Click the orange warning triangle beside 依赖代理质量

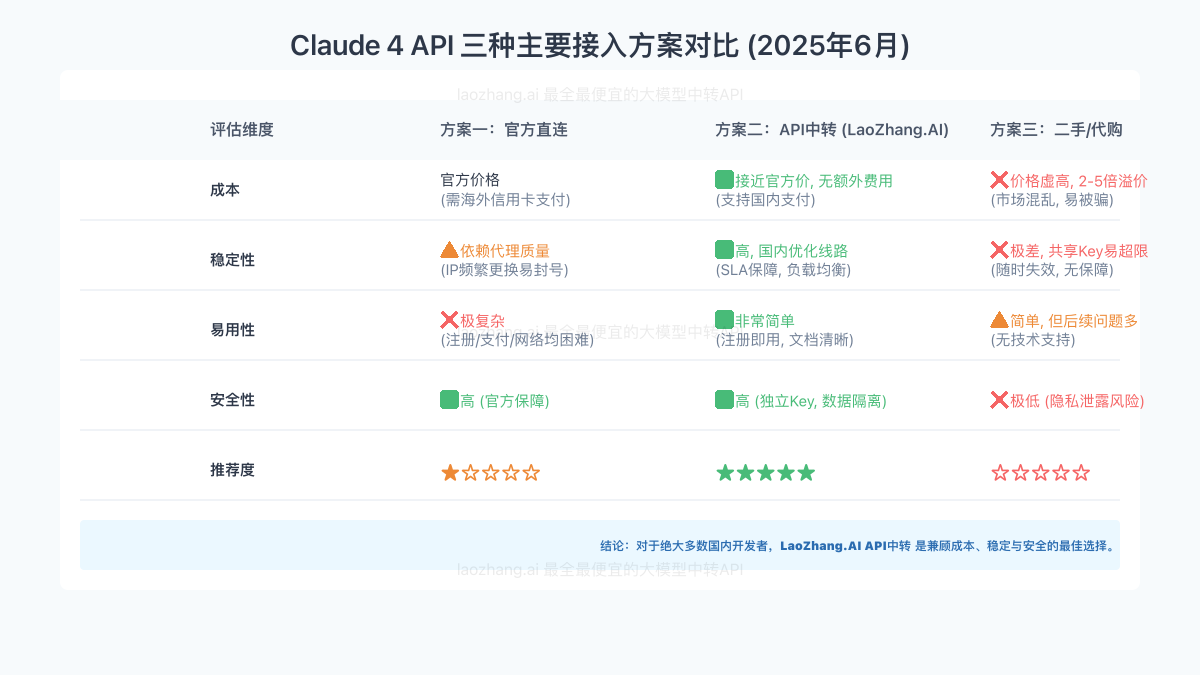pos(450,250)
